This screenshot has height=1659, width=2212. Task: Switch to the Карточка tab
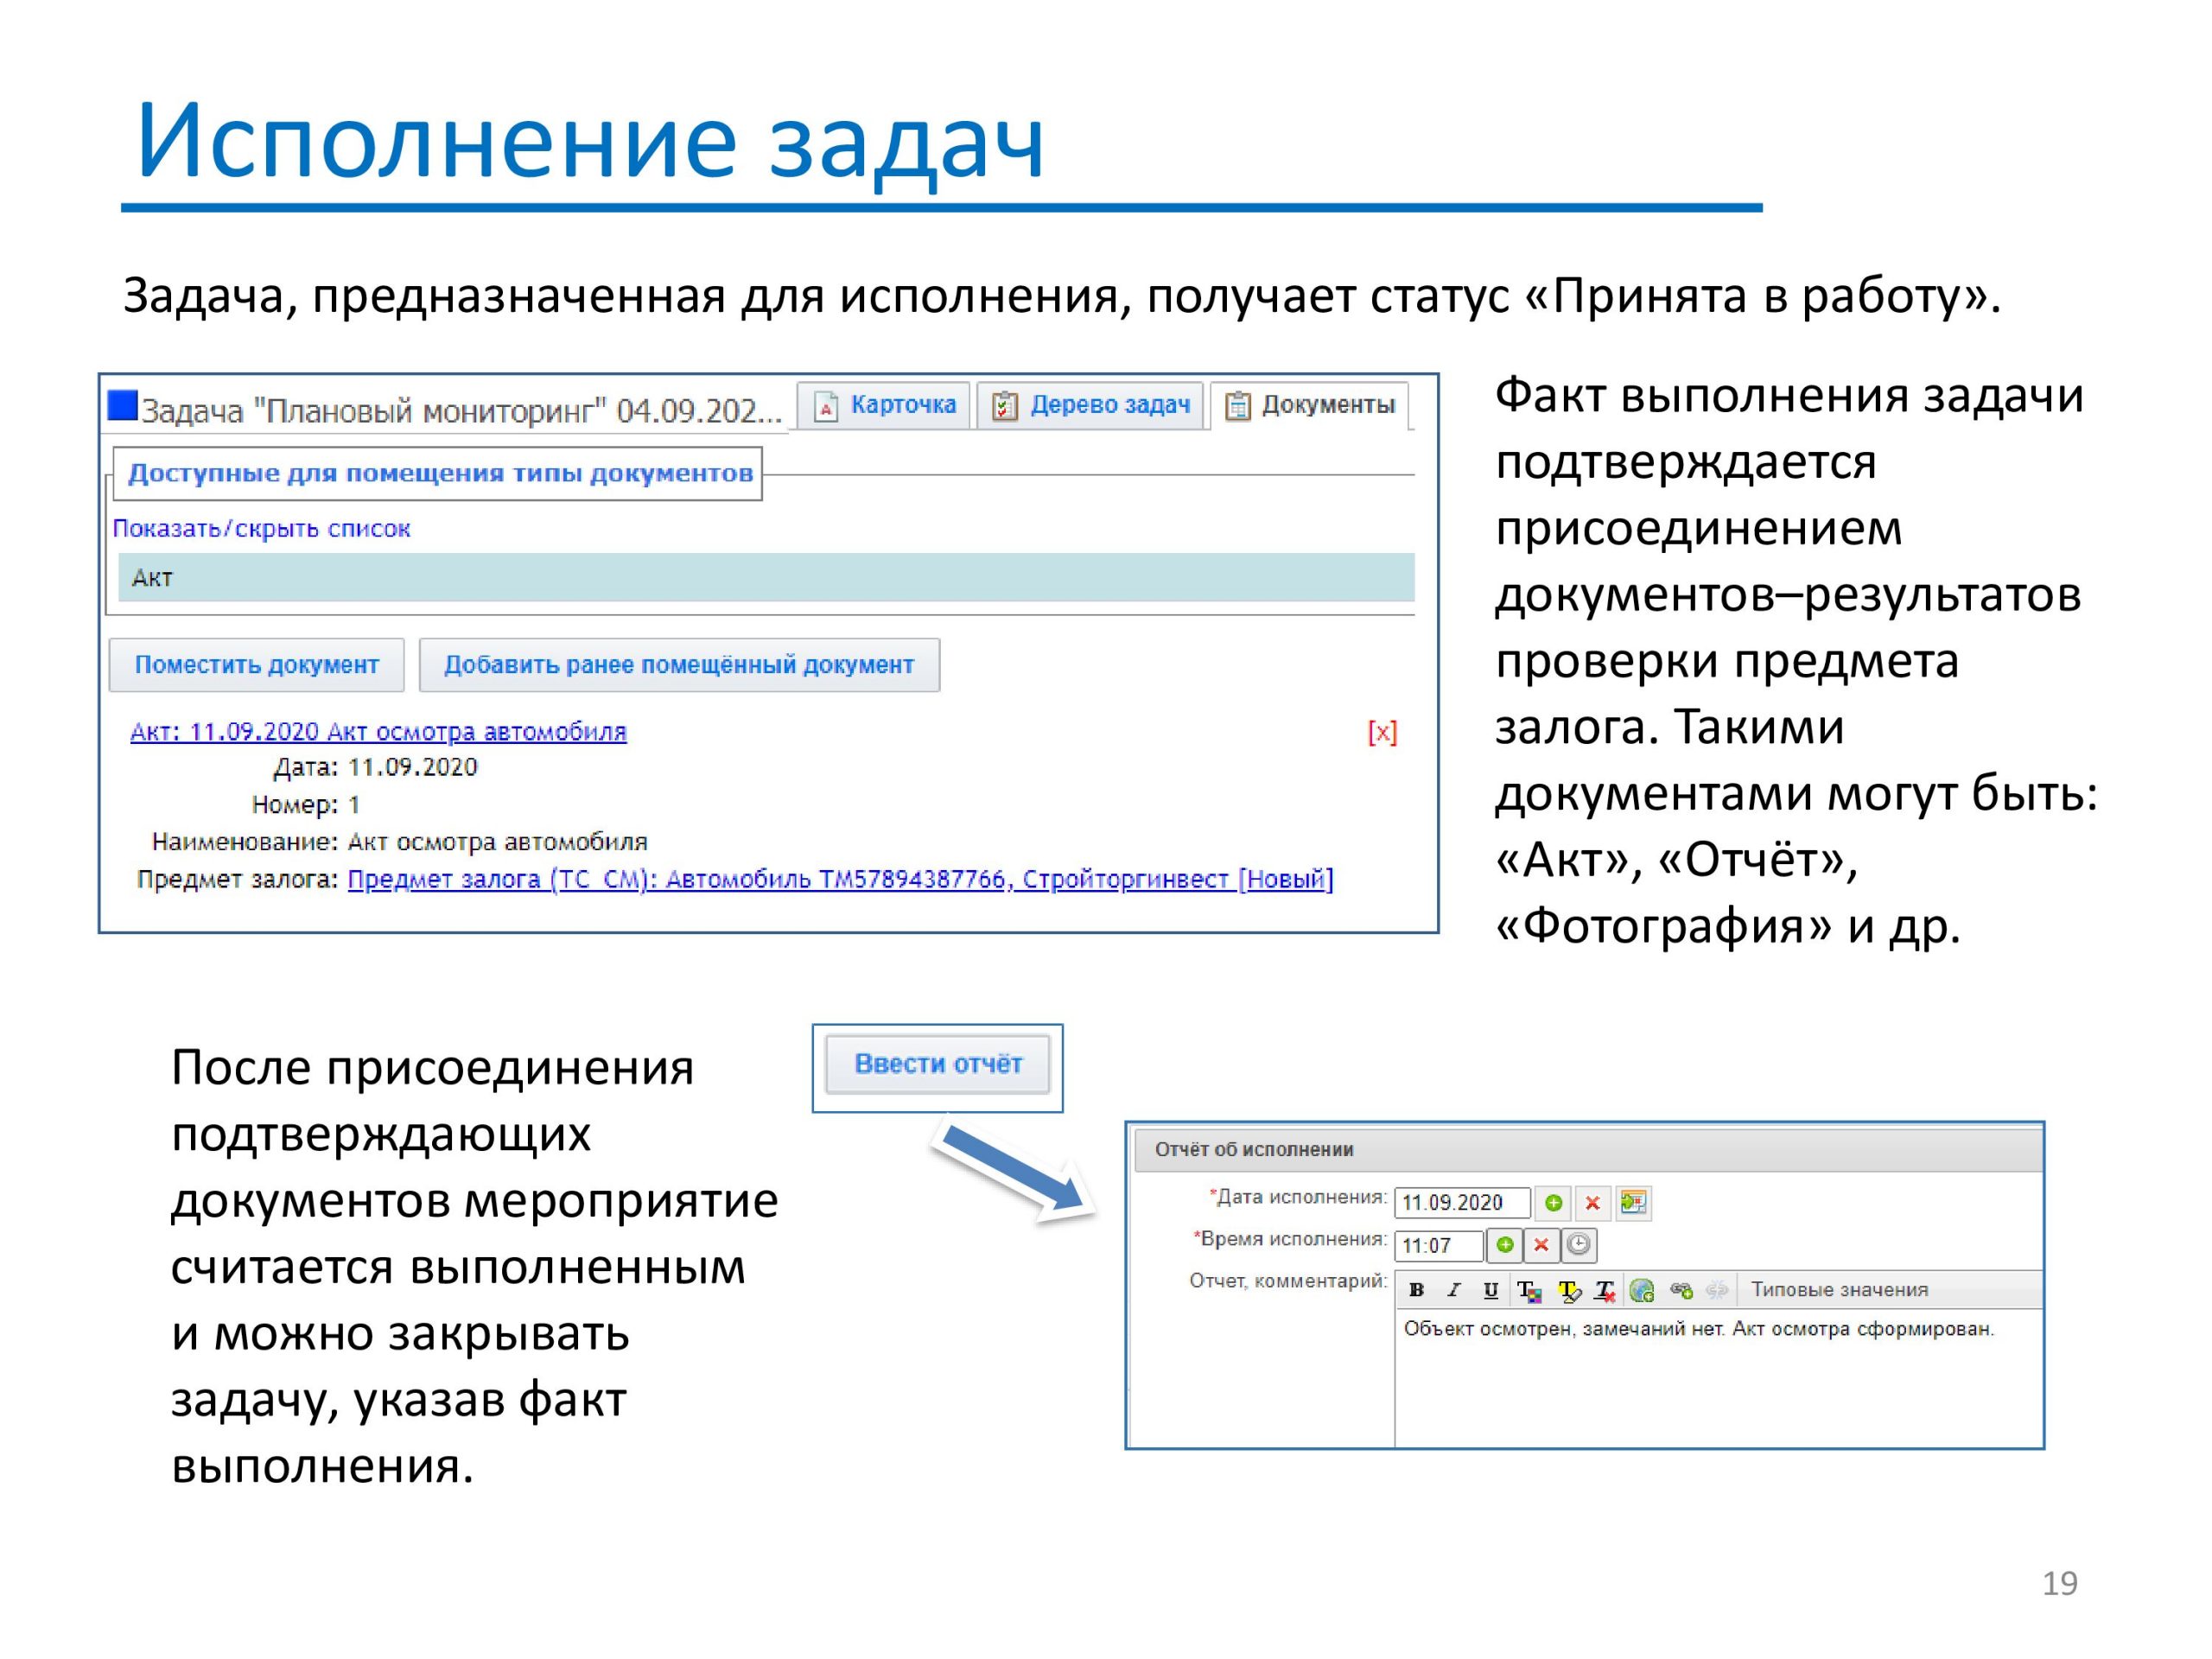884,405
